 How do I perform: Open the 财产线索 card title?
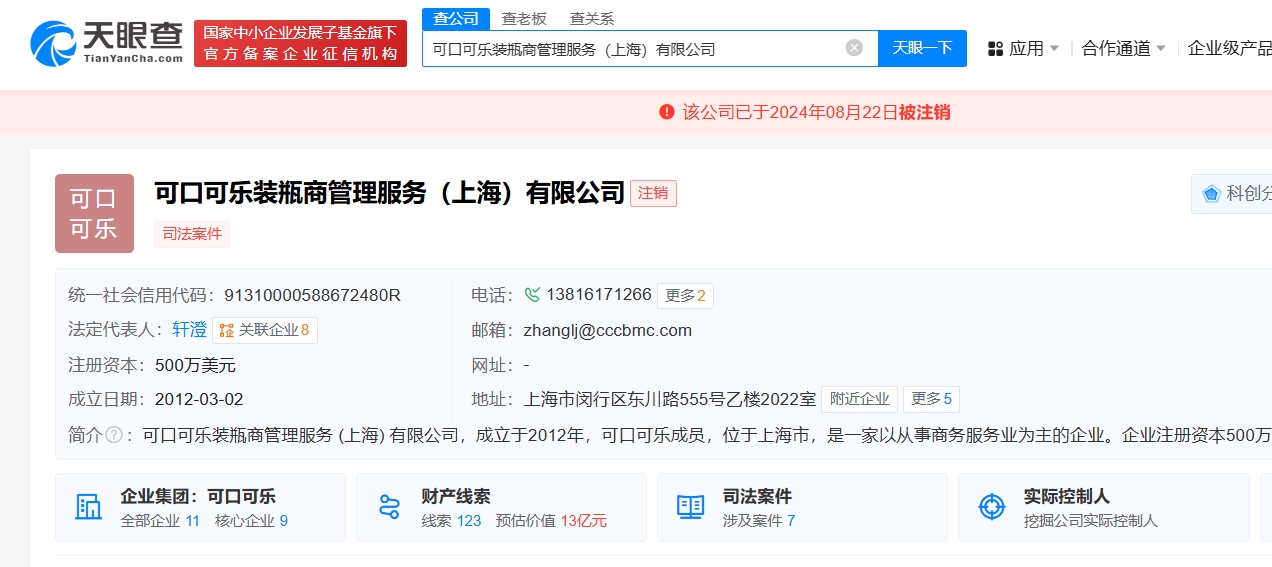(x=456, y=496)
